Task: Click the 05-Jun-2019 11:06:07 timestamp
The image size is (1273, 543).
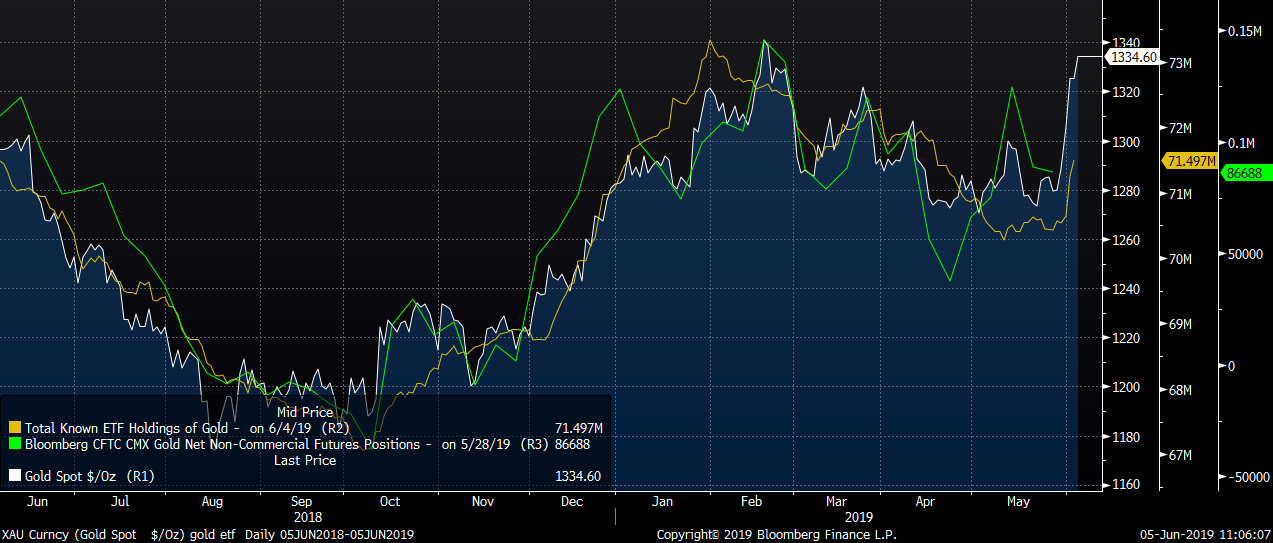Action: (x=1204, y=535)
